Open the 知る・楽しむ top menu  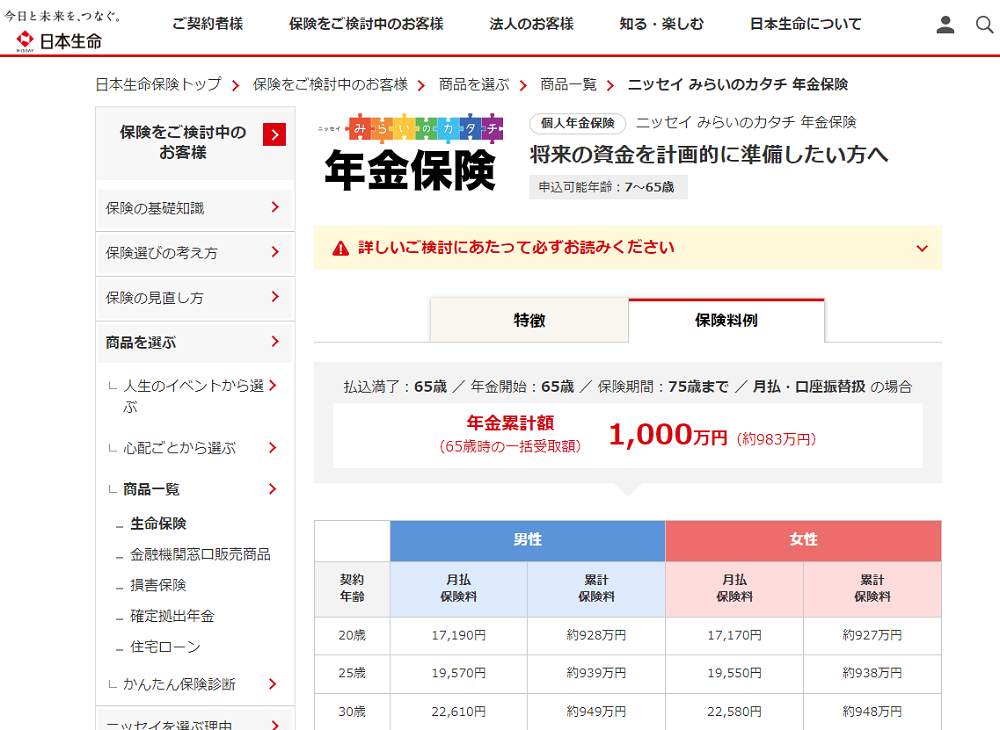[662, 24]
